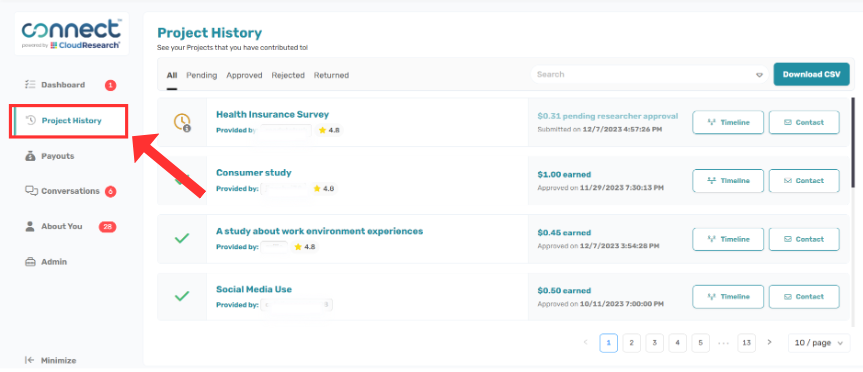The width and height of the screenshot is (863, 372).
Task: Click the Minimize collapse arrow icon
Action: click(30, 360)
